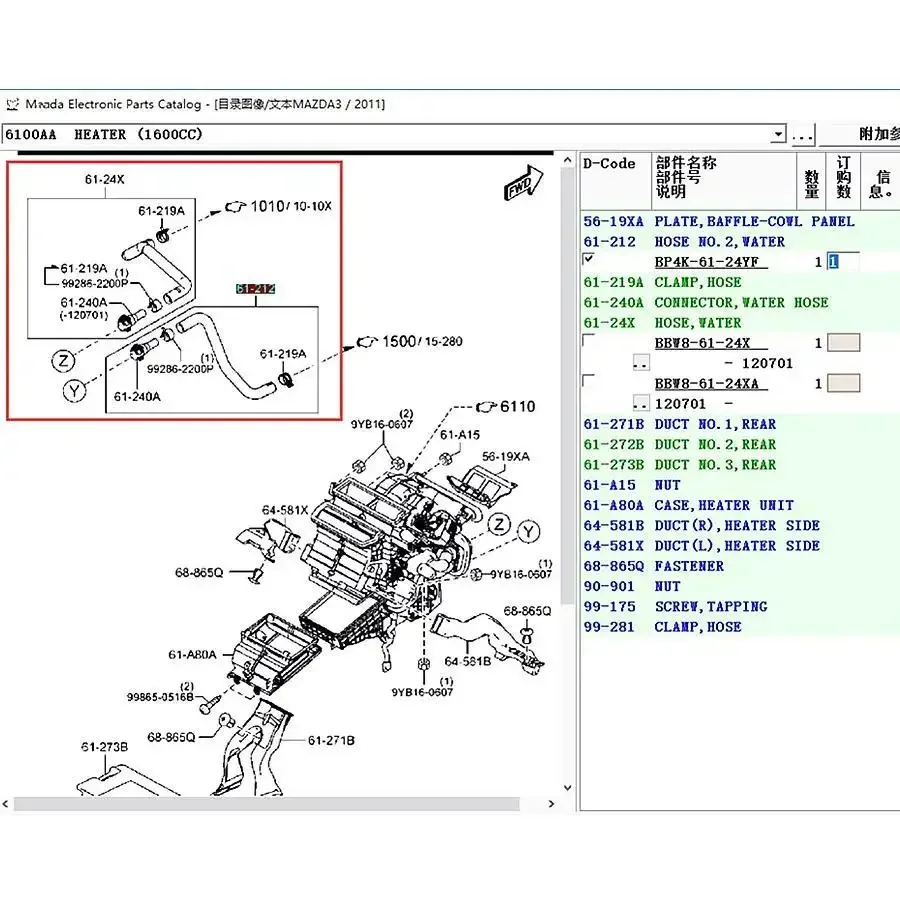Click the 99865-0516B screw label in diagram
Screen dimensions: 900x900
click(160, 697)
